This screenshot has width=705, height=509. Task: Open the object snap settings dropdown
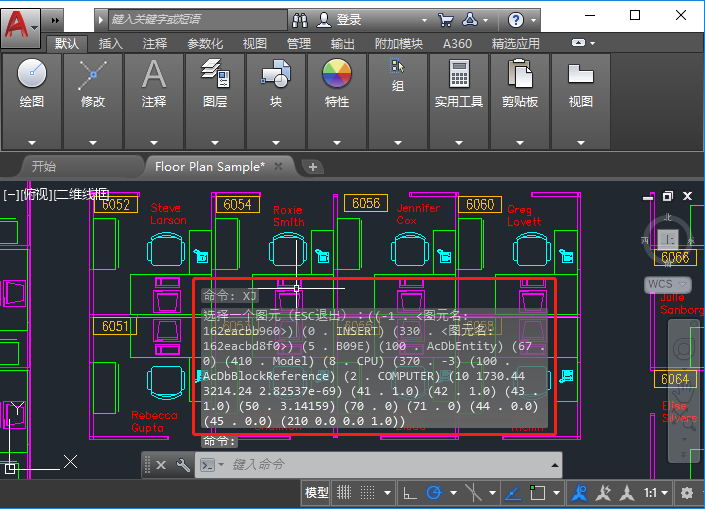556,493
